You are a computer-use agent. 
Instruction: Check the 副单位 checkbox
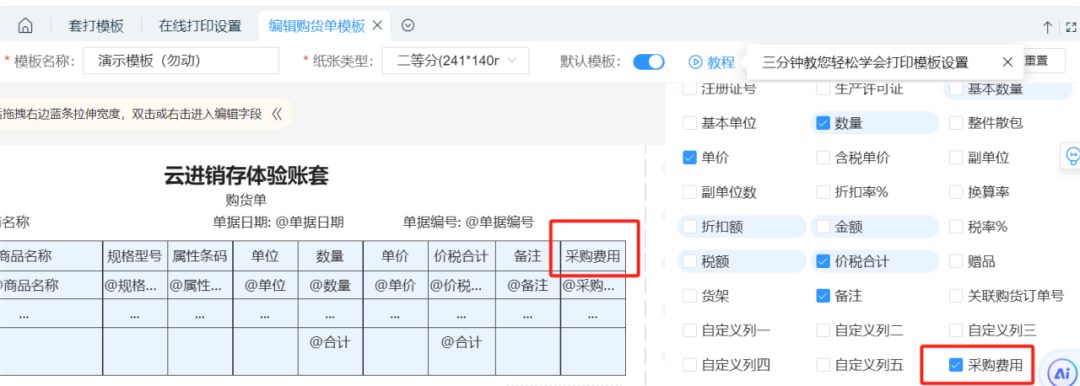pyautogui.click(x=956, y=158)
